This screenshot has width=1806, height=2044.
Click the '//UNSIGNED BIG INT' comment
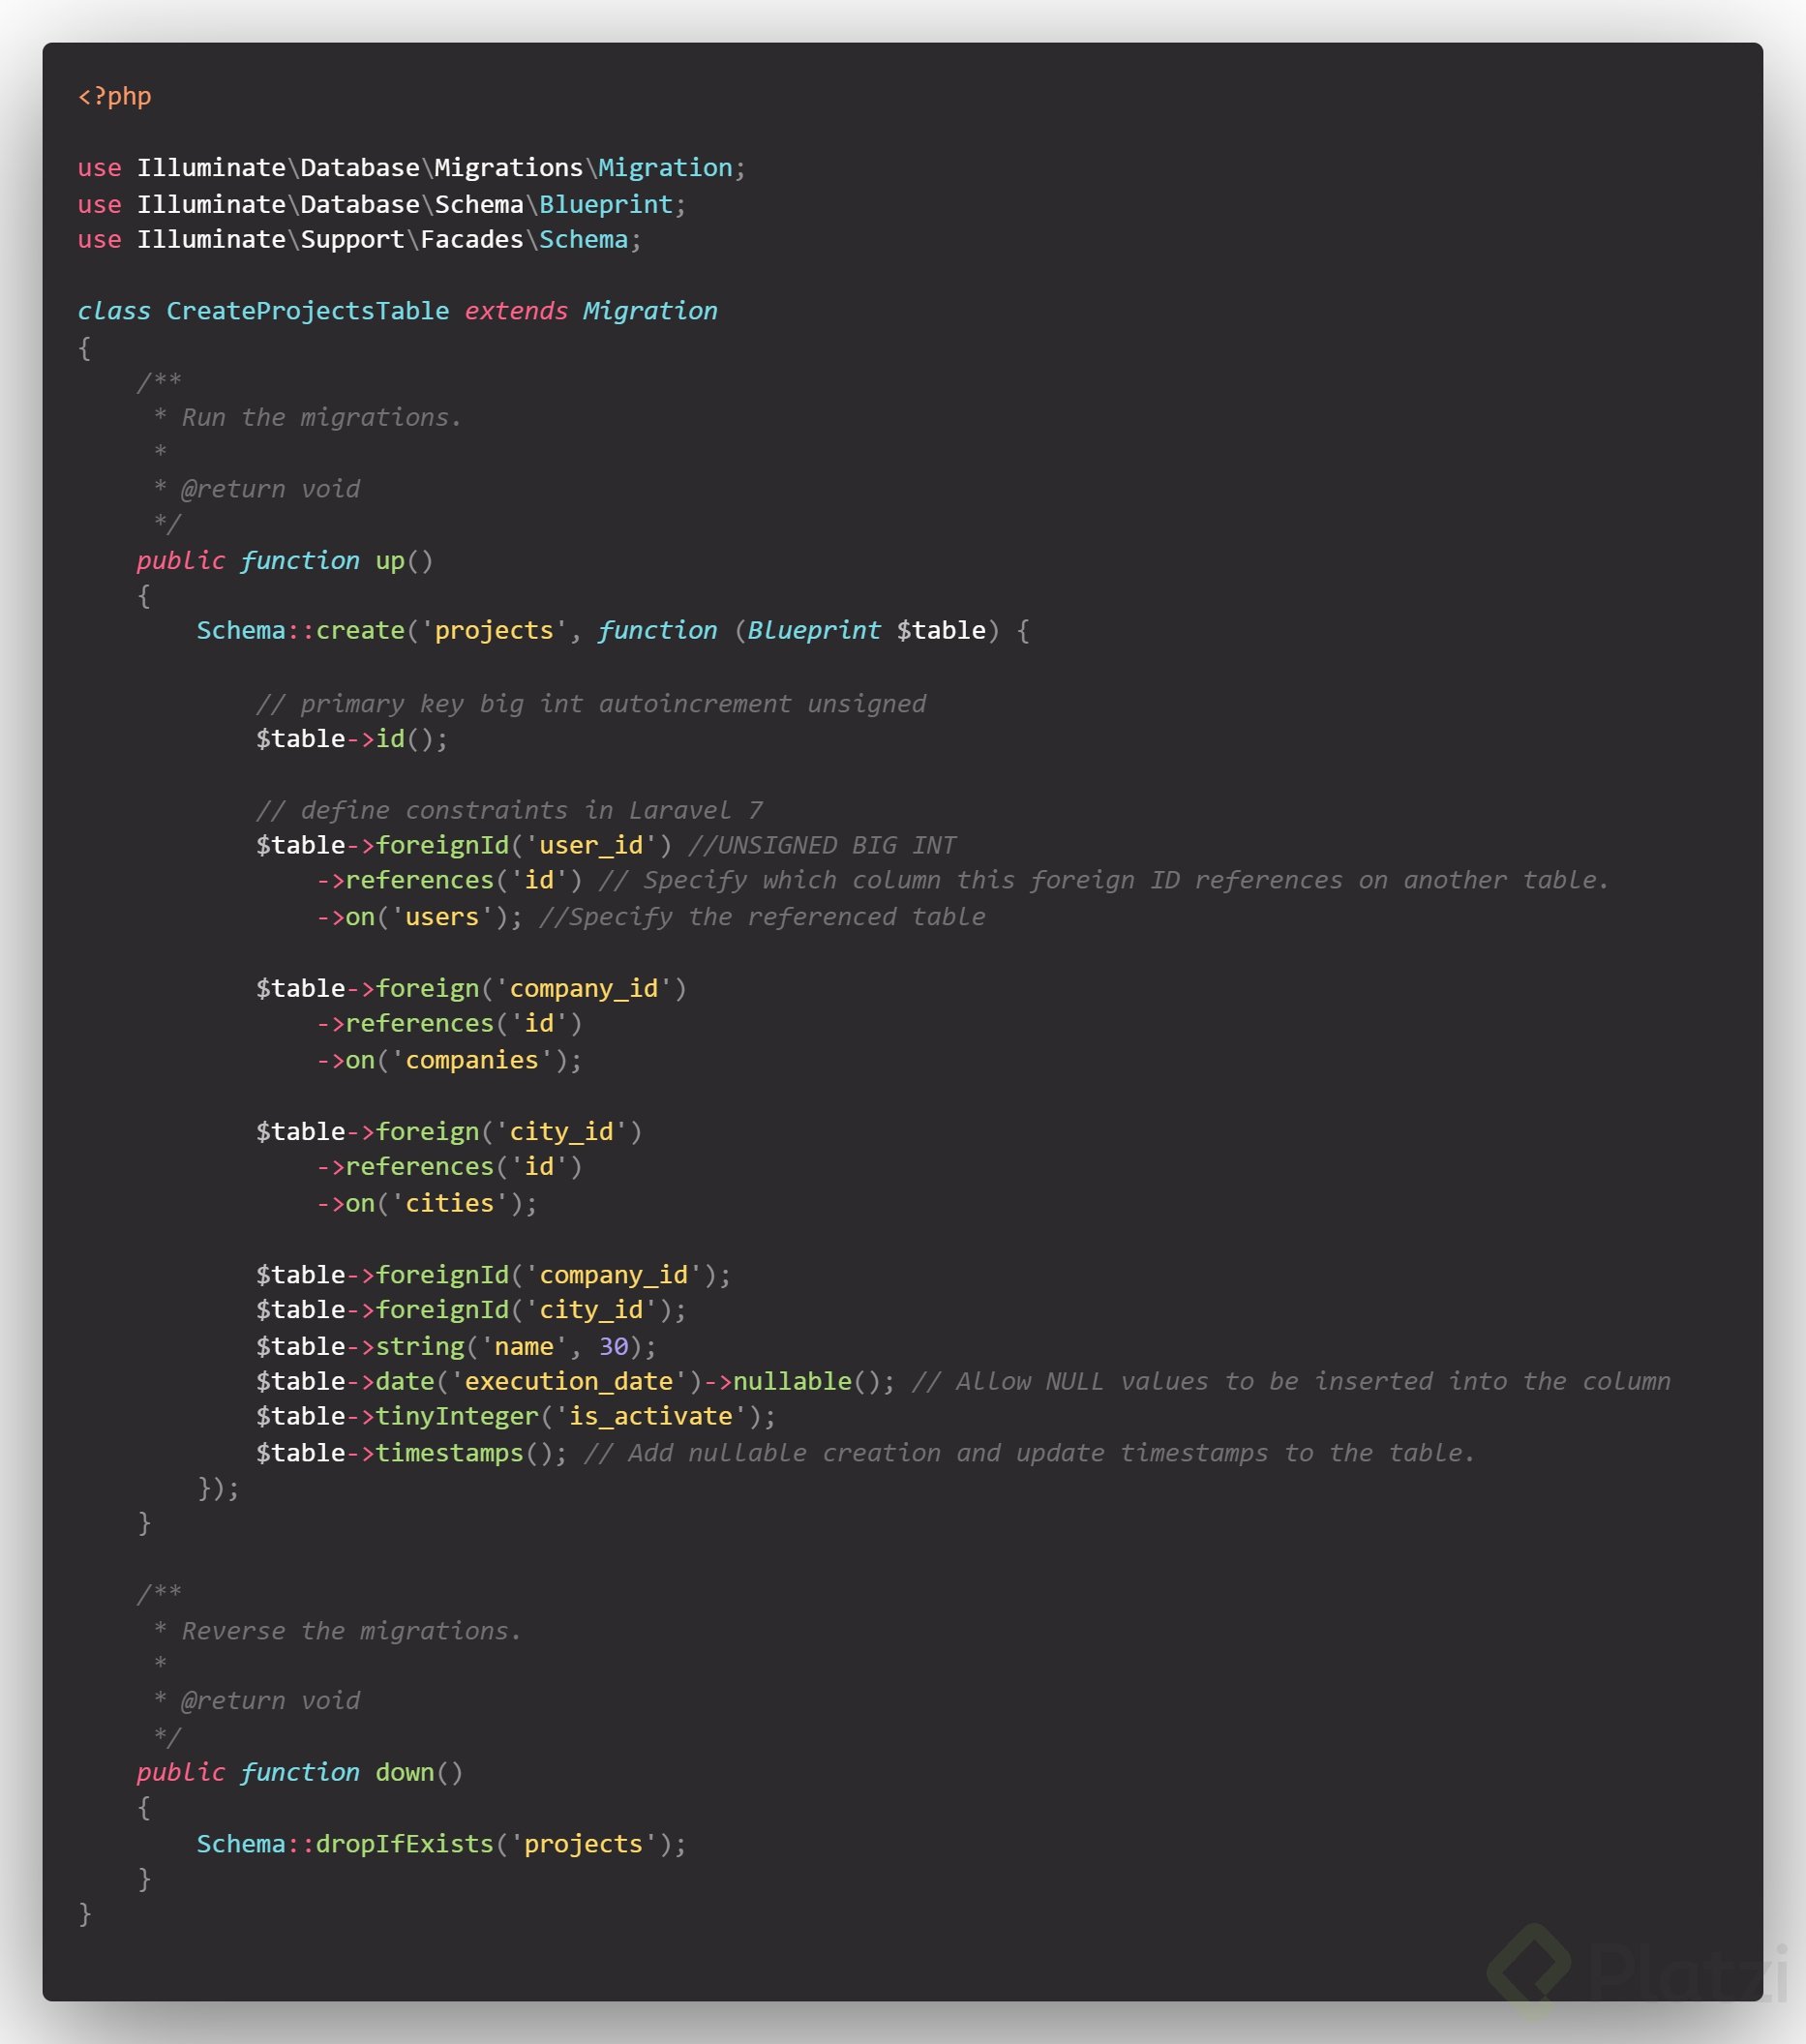tap(822, 846)
